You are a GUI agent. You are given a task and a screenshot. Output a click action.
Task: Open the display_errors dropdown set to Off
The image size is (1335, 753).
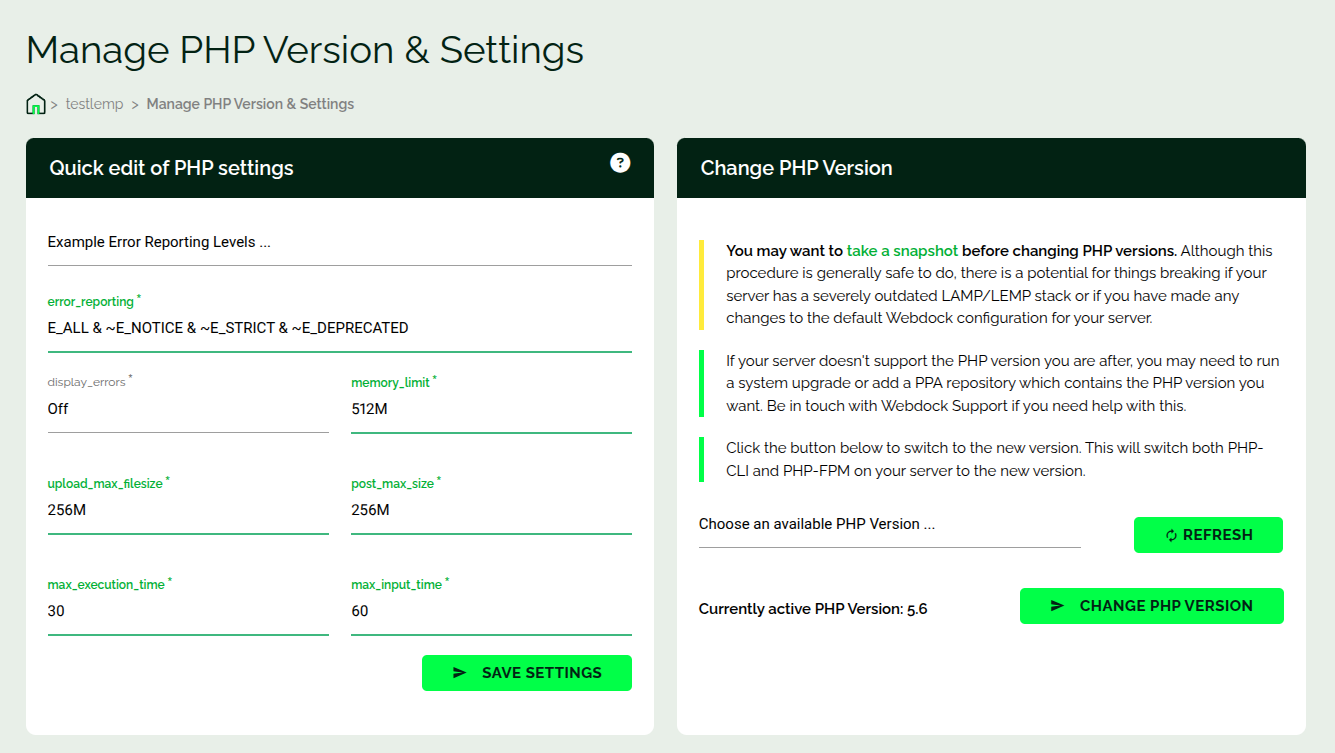[187, 409]
